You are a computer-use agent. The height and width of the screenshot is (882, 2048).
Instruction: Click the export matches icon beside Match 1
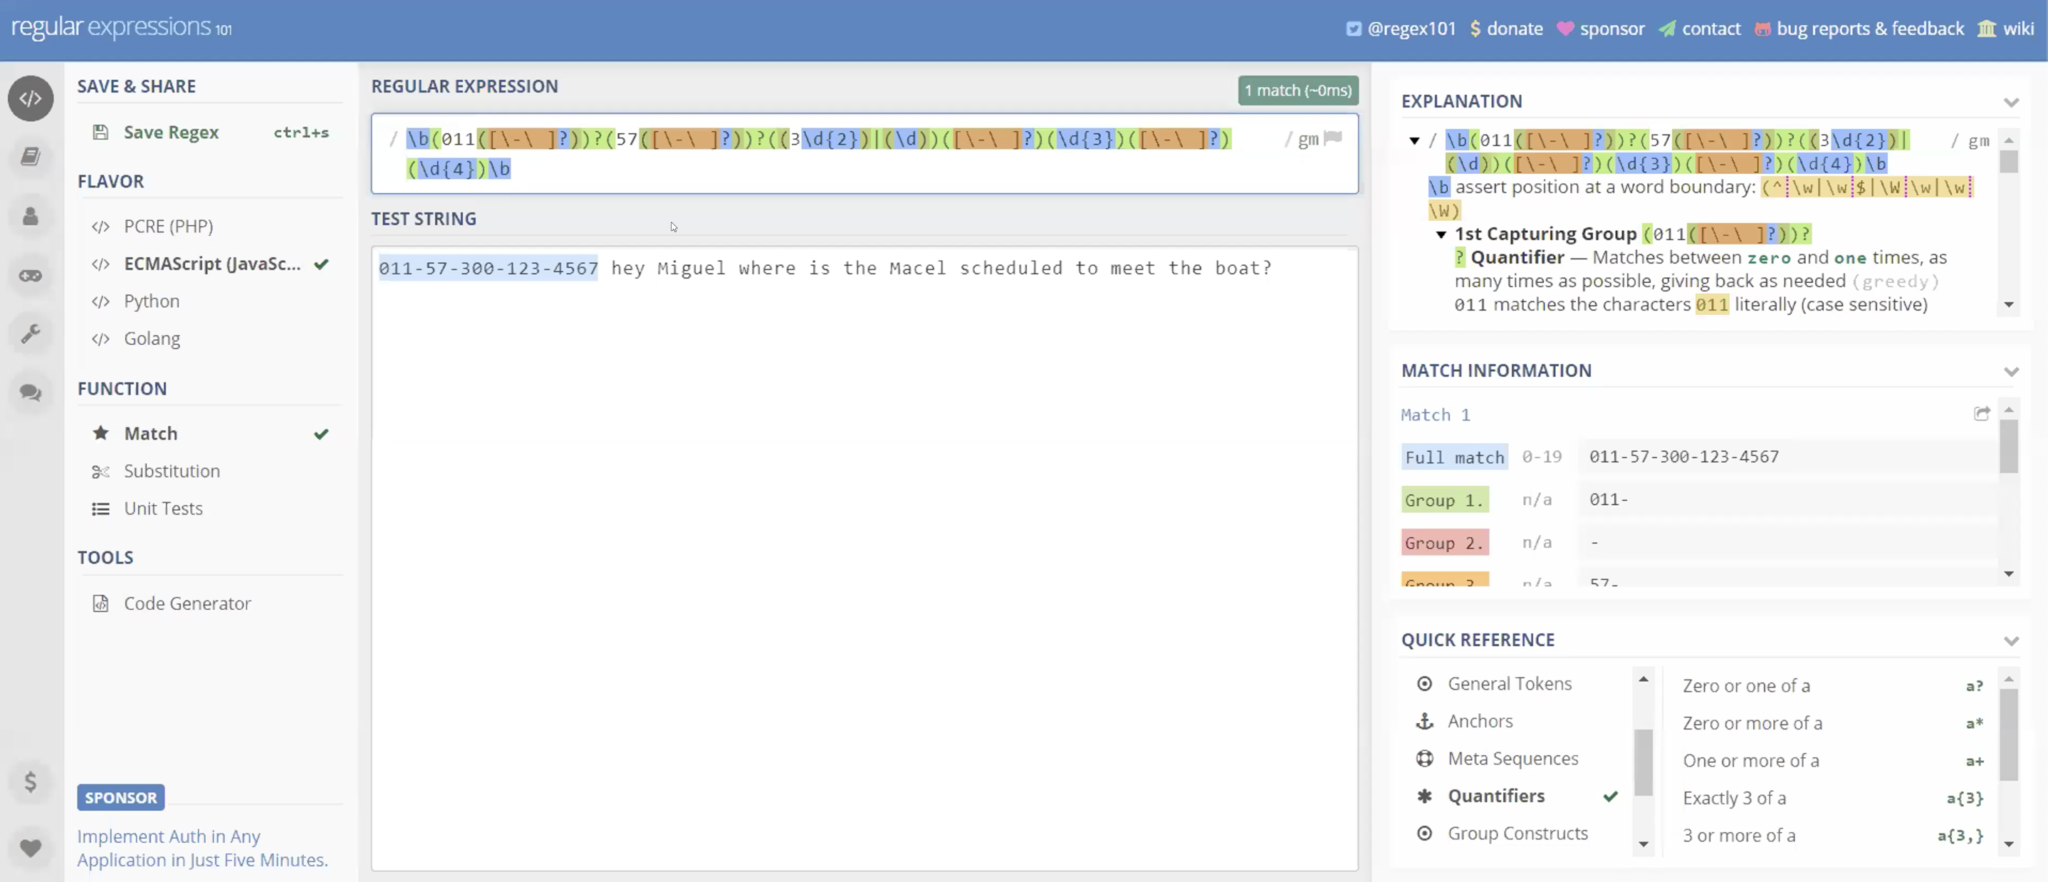point(1981,414)
